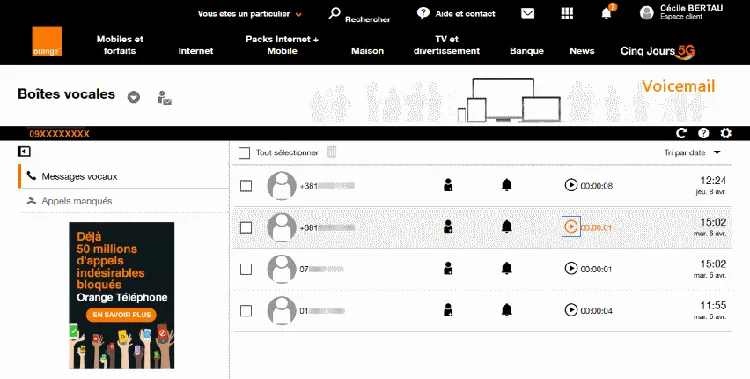The height and width of the screenshot is (379, 750).
Task: Open the Maison menu
Action: (367, 51)
